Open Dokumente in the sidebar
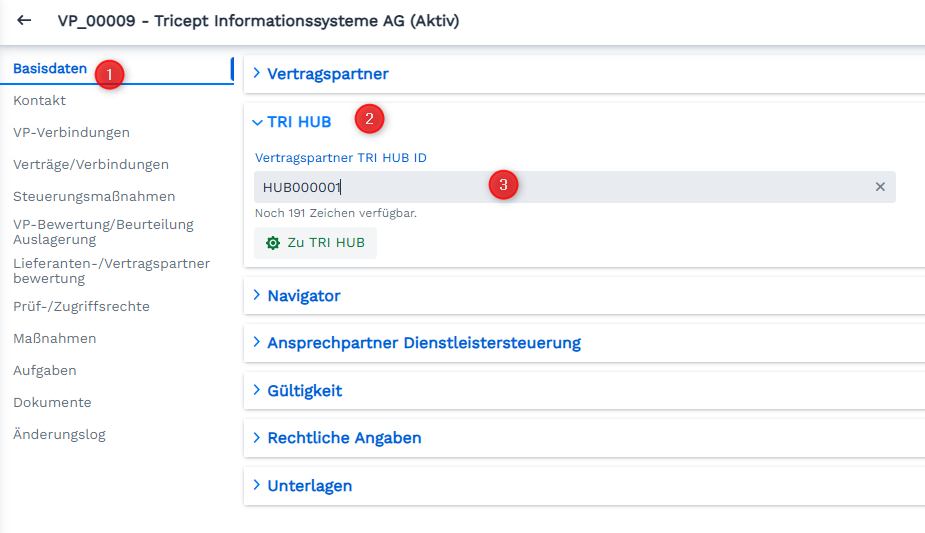 click(52, 403)
